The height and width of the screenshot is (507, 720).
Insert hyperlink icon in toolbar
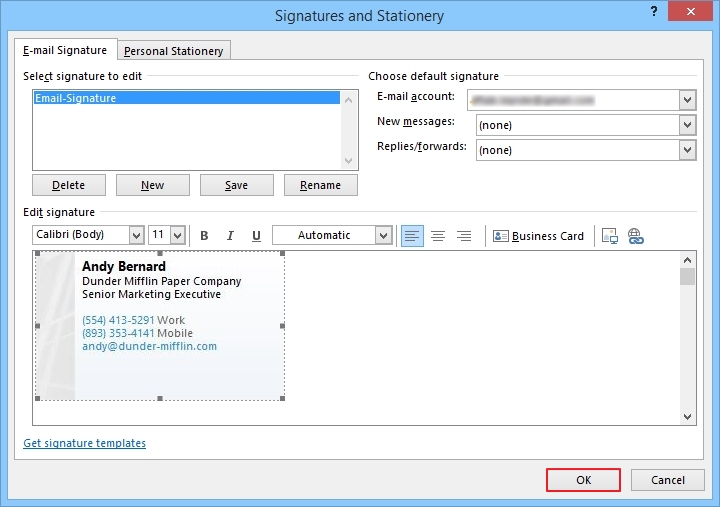coord(635,236)
